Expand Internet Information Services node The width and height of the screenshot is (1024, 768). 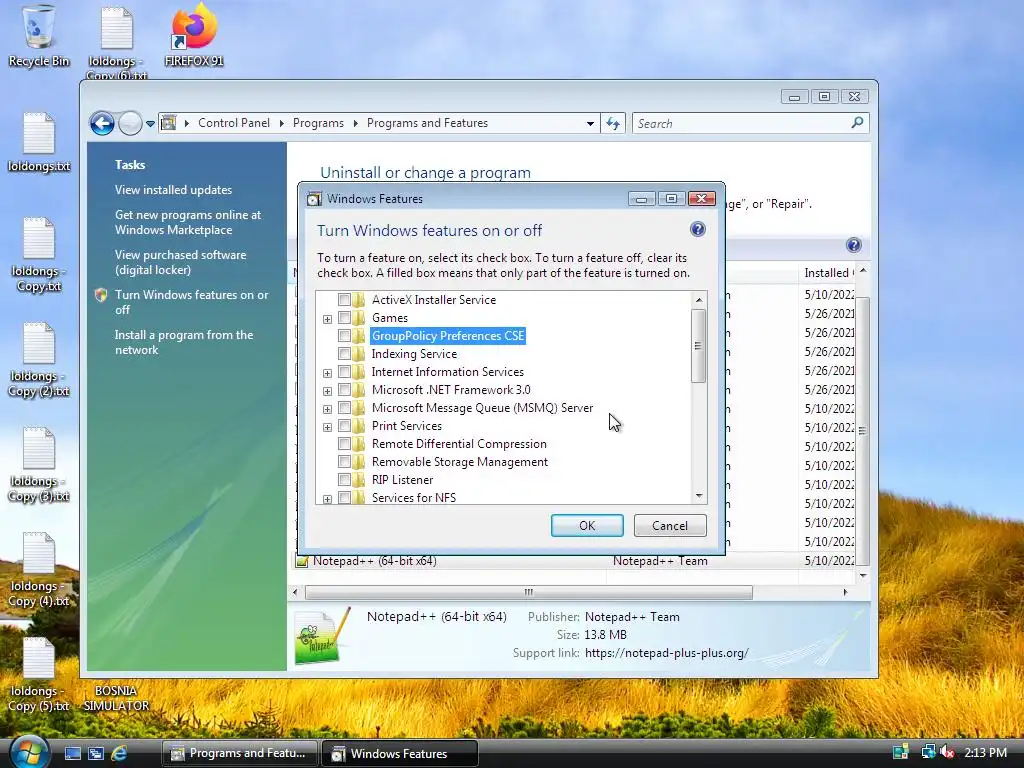(x=327, y=374)
